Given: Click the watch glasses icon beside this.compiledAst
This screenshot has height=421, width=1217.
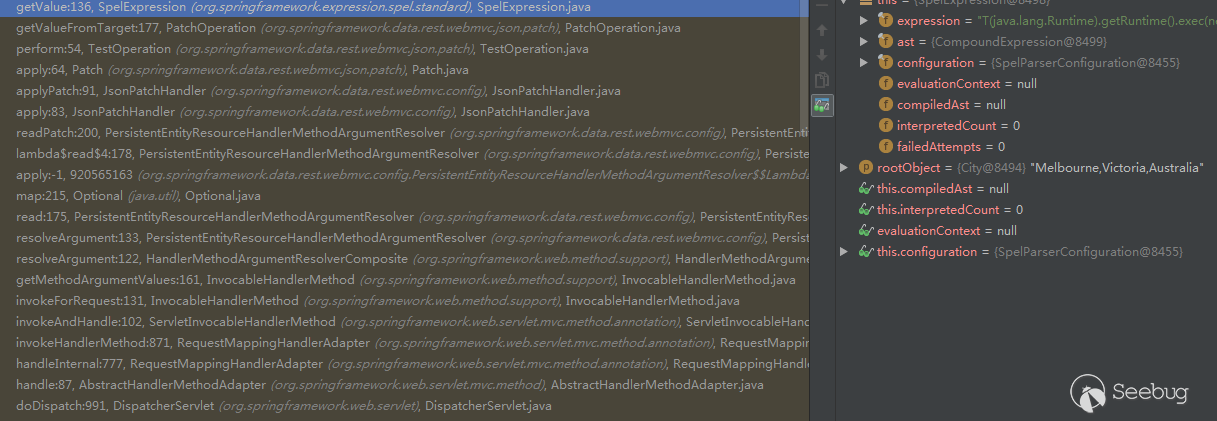Looking at the screenshot, I should pos(866,189).
